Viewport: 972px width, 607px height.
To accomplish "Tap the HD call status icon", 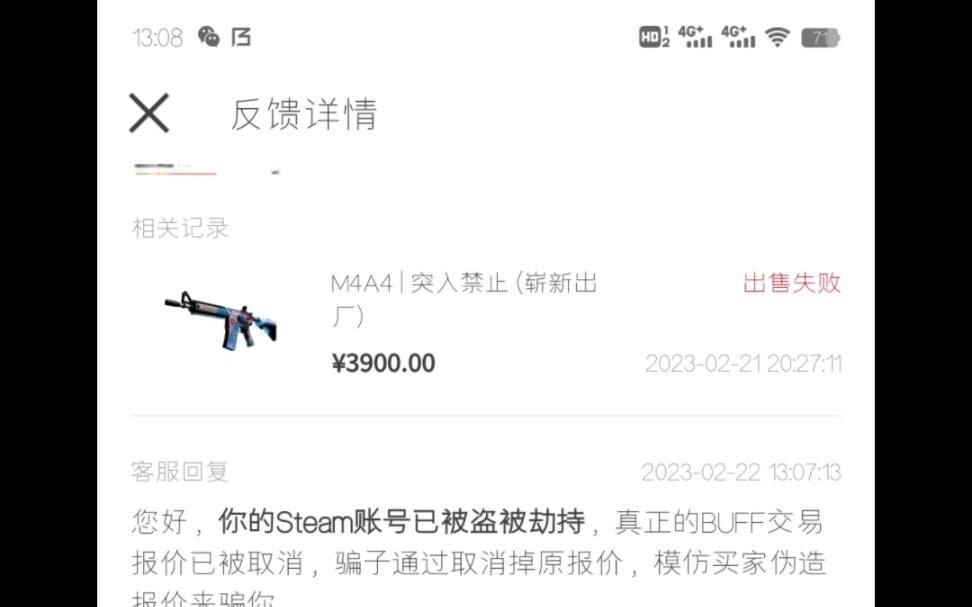I will click(654, 37).
